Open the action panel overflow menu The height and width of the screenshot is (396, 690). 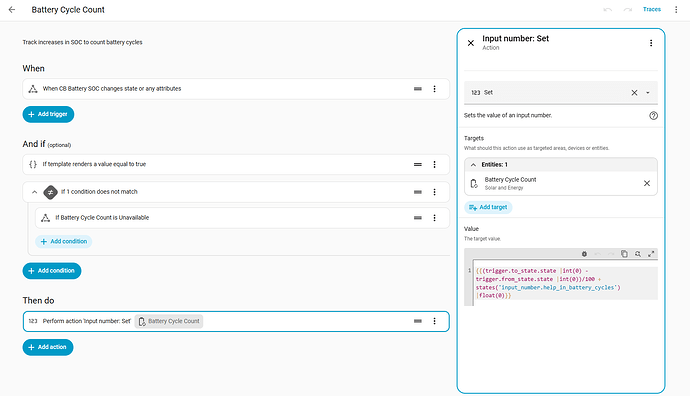point(651,43)
